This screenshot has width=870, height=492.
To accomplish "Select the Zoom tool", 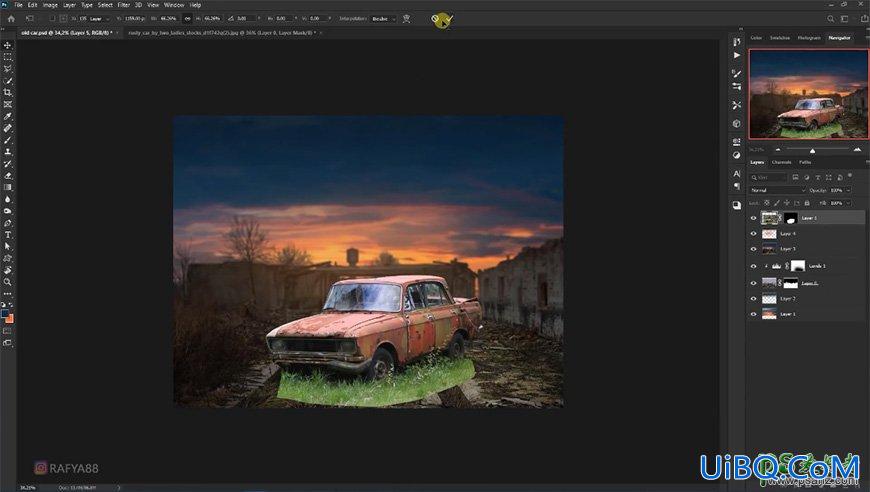I will tap(8, 282).
